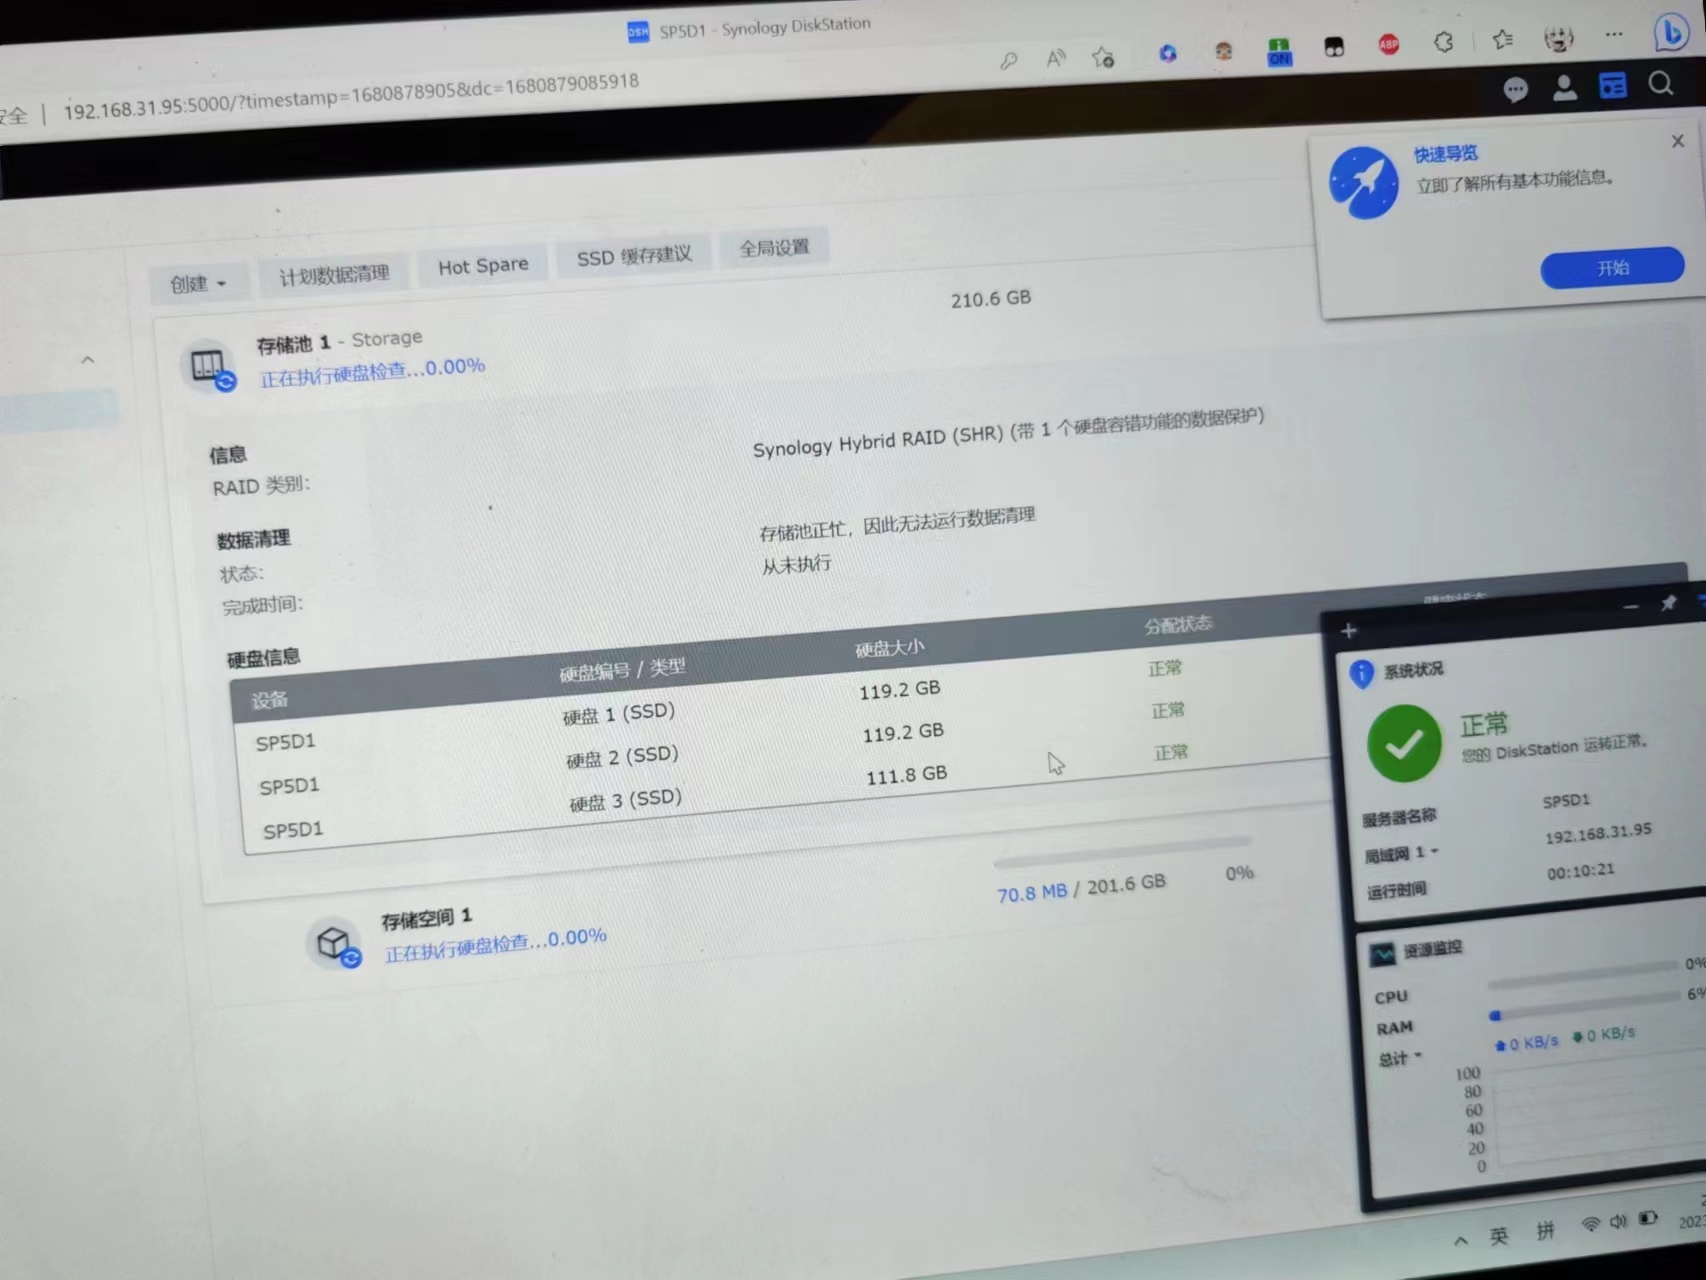Open the browser extensions puzzle icon
Viewport: 1706px width, 1280px height.
tap(1443, 42)
